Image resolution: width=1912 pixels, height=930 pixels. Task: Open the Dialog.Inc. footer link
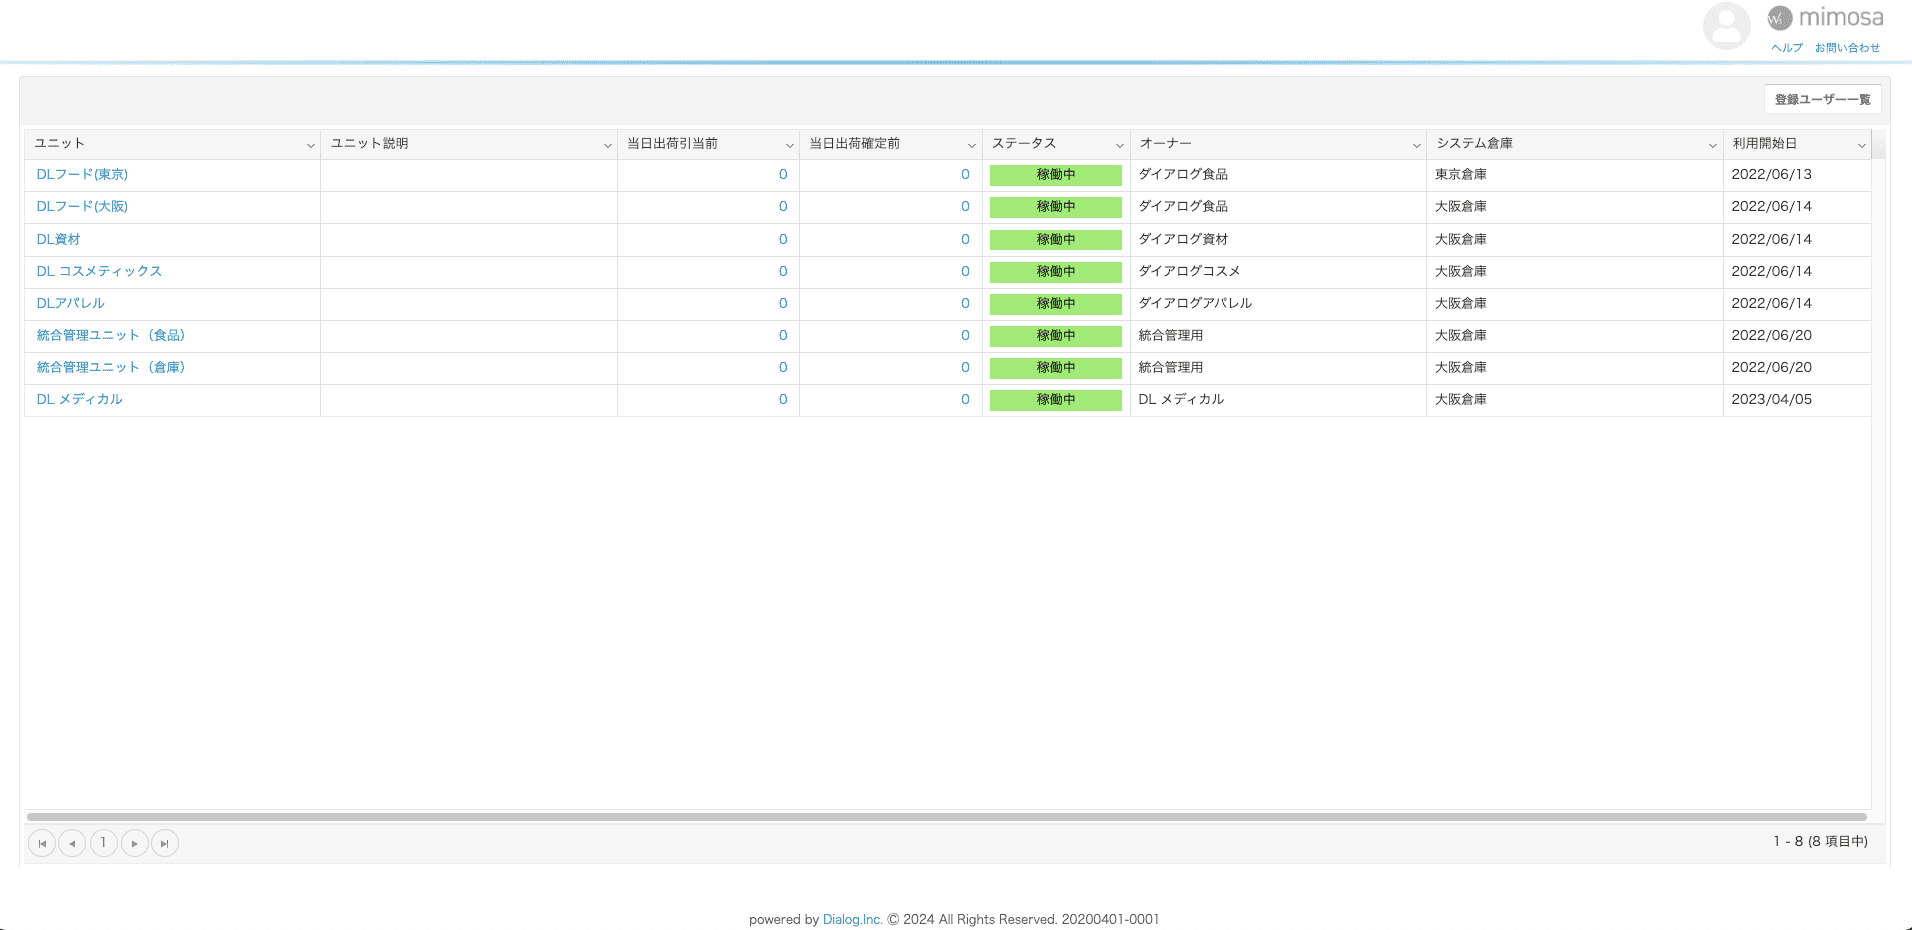tap(852, 919)
